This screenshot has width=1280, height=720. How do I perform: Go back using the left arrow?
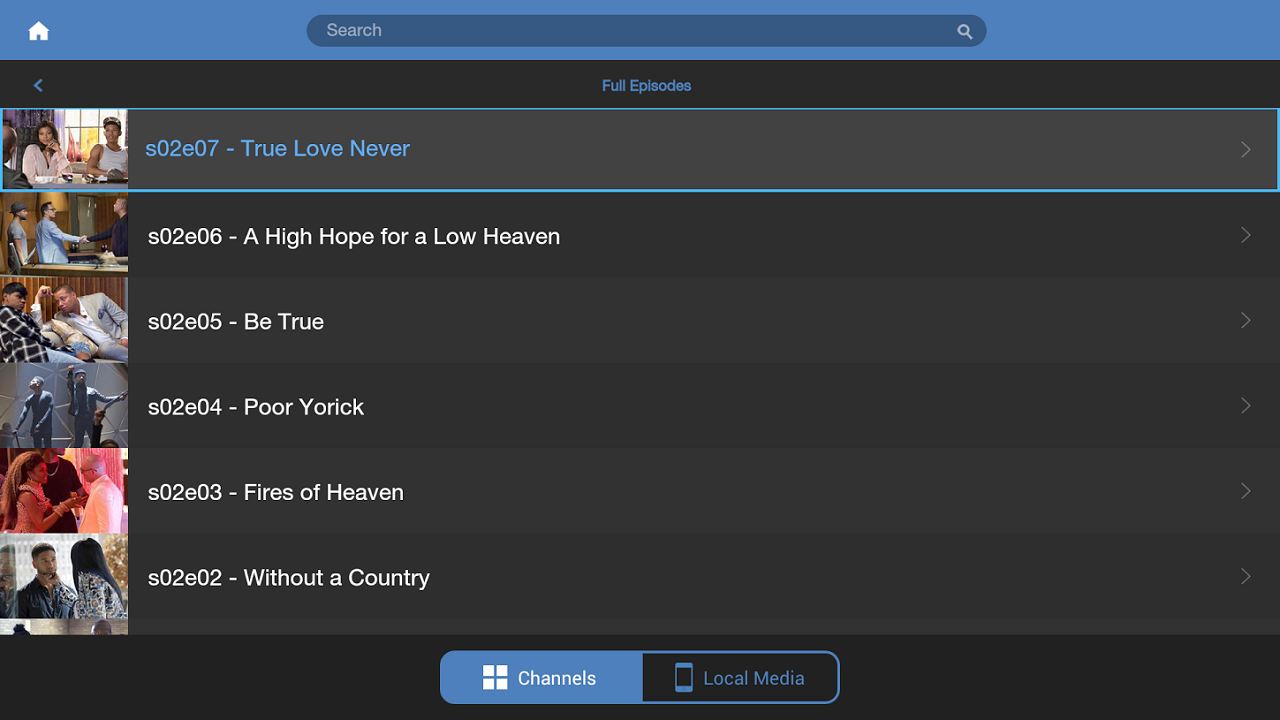[38, 86]
